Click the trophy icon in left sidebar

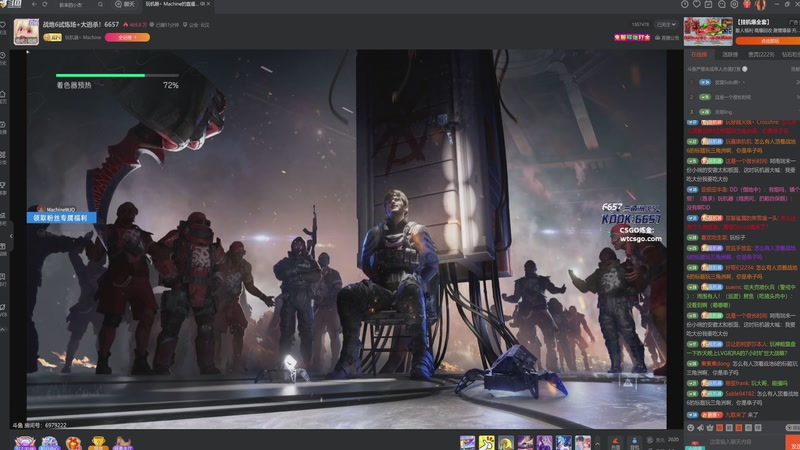click(x=3, y=186)
